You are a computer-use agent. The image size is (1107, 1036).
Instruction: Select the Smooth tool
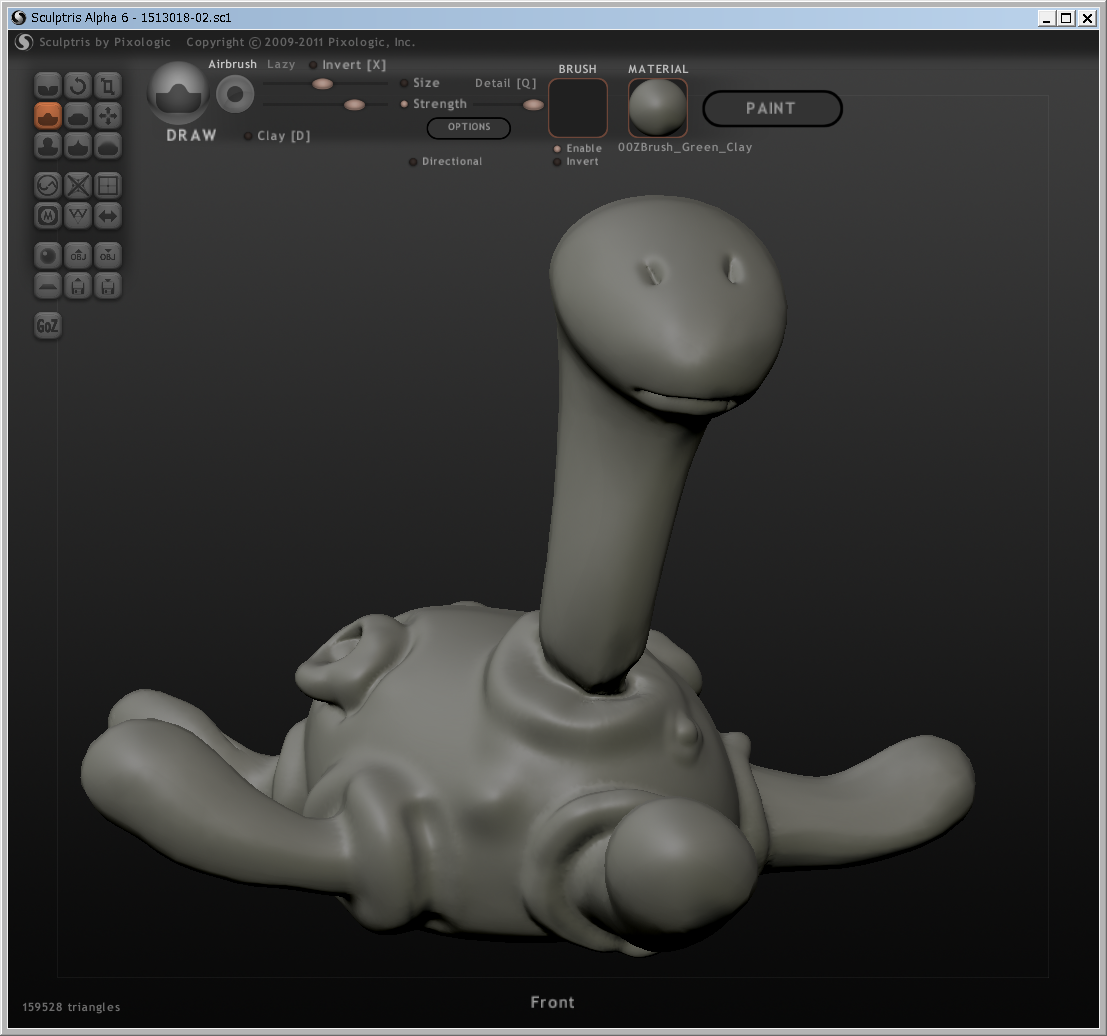[108, 145]
